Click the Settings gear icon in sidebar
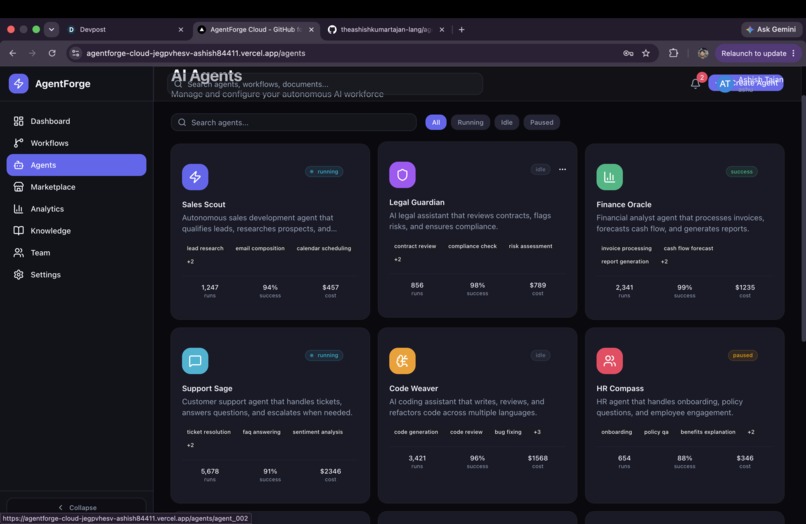 point(19,275)
